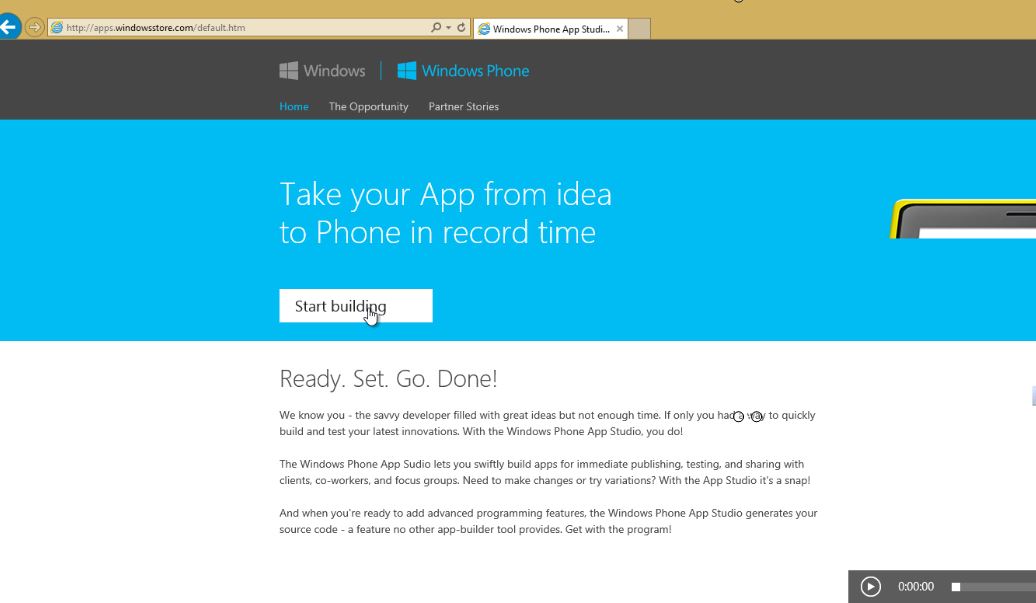This screenshot has height=603, width=1036.
Task: Select the Windows Phone App Studio tab
Action: coord(550,29)
